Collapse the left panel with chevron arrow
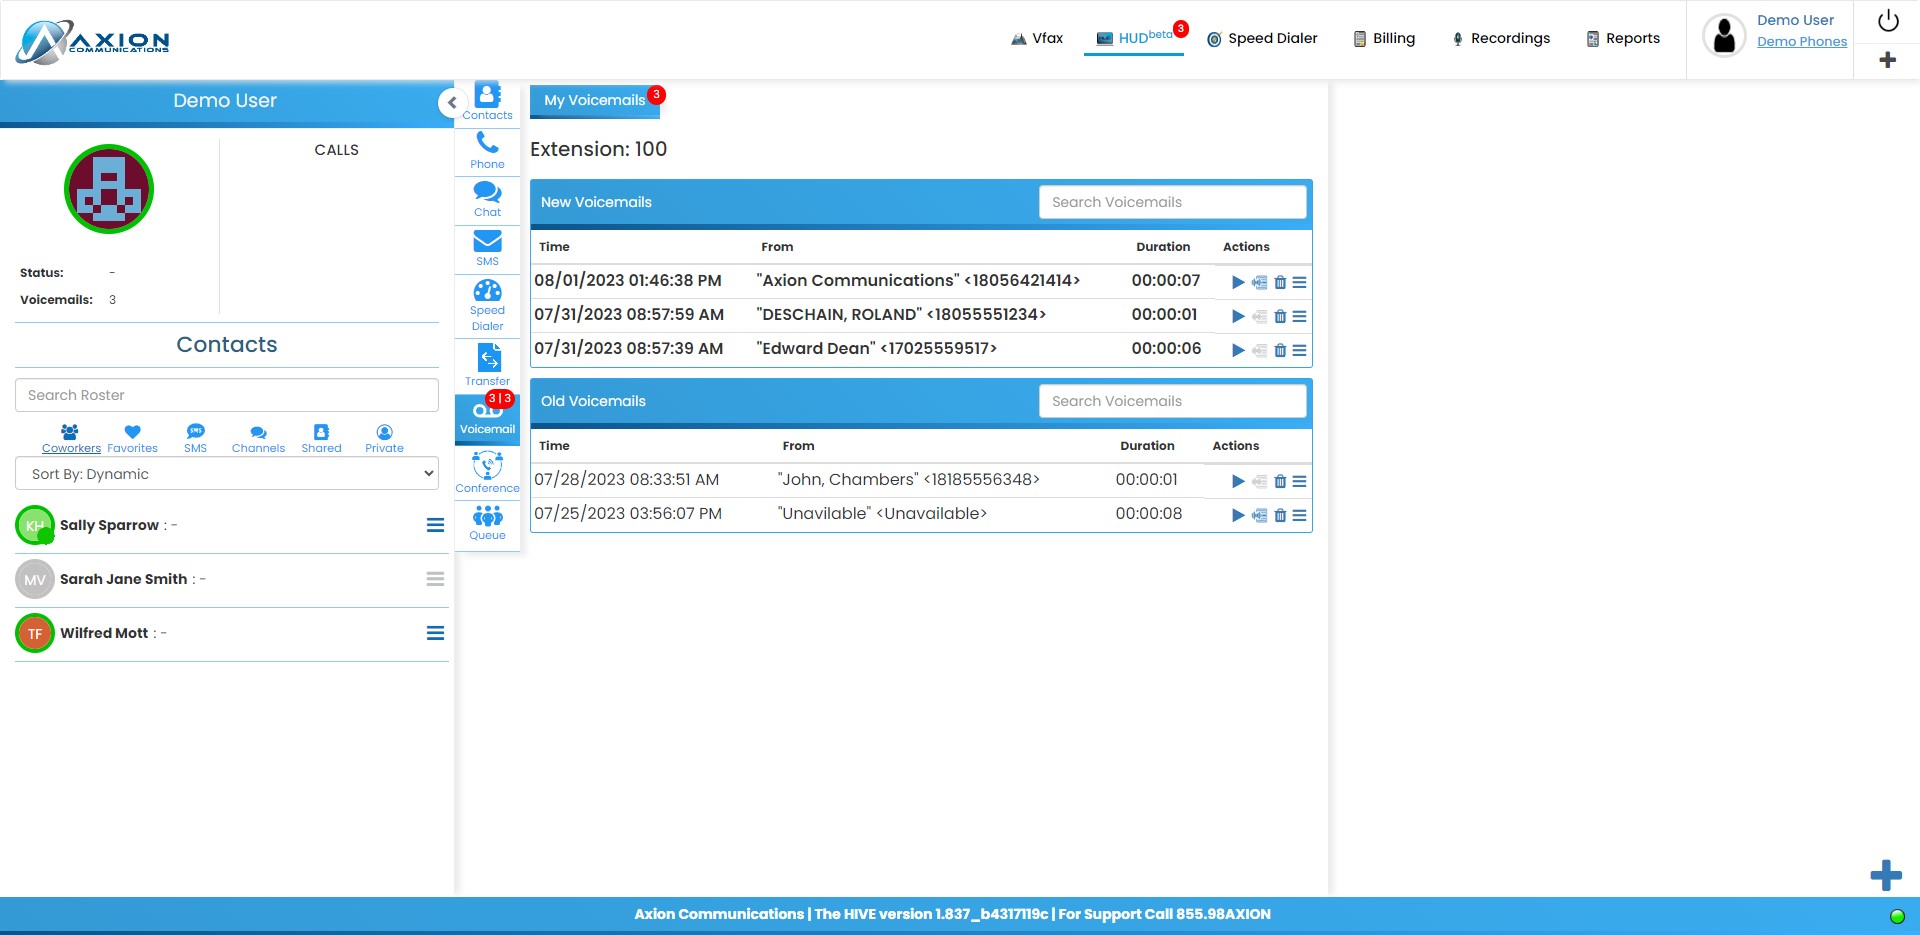The image size is (1920, 935). pyautogui.click(x=452, y=102)
